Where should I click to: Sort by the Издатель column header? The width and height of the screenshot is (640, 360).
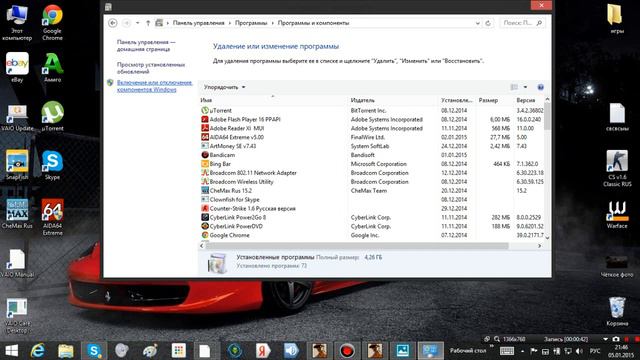coord(393,100)
